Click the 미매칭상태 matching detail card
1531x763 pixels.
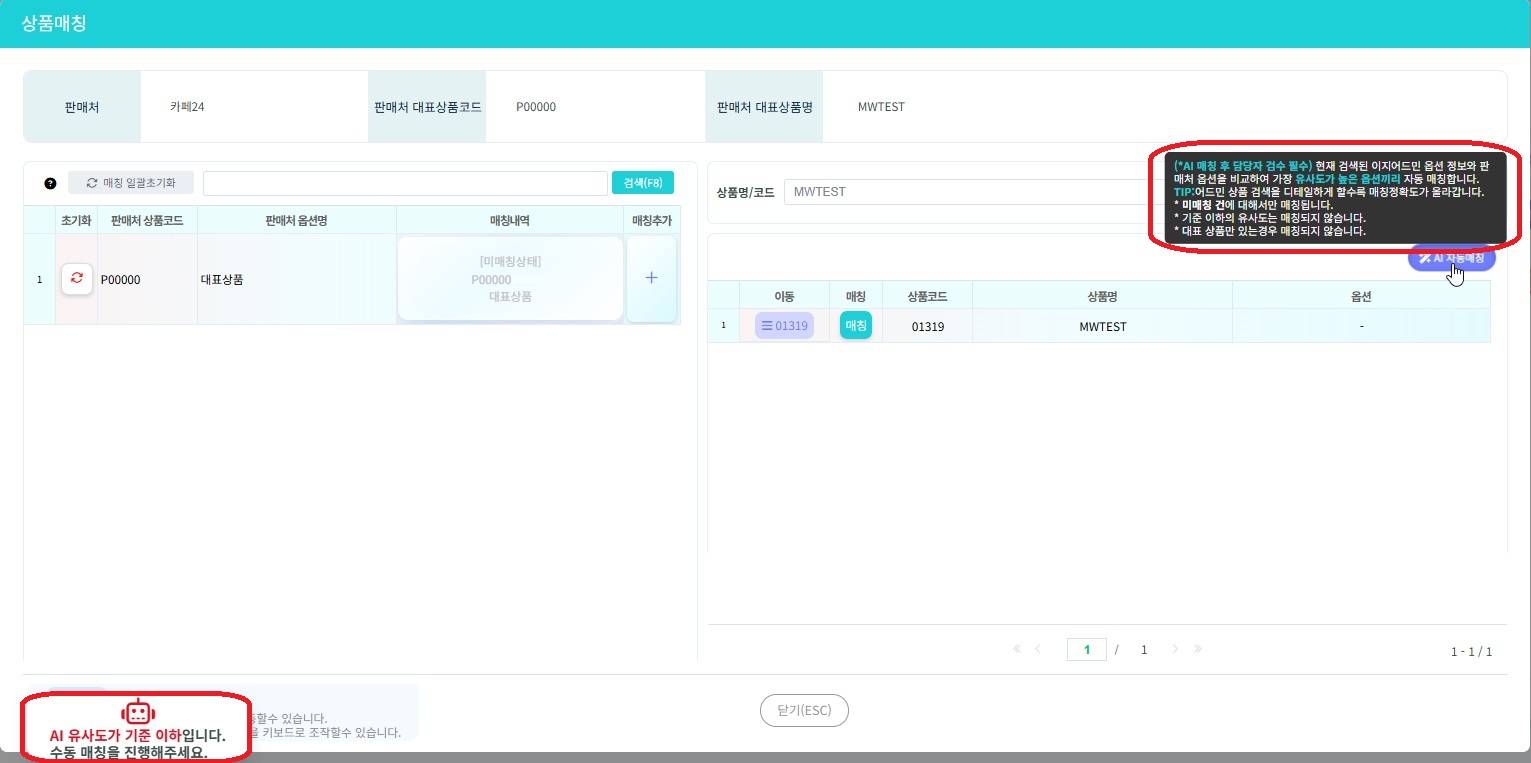click(x=510, y=278)
